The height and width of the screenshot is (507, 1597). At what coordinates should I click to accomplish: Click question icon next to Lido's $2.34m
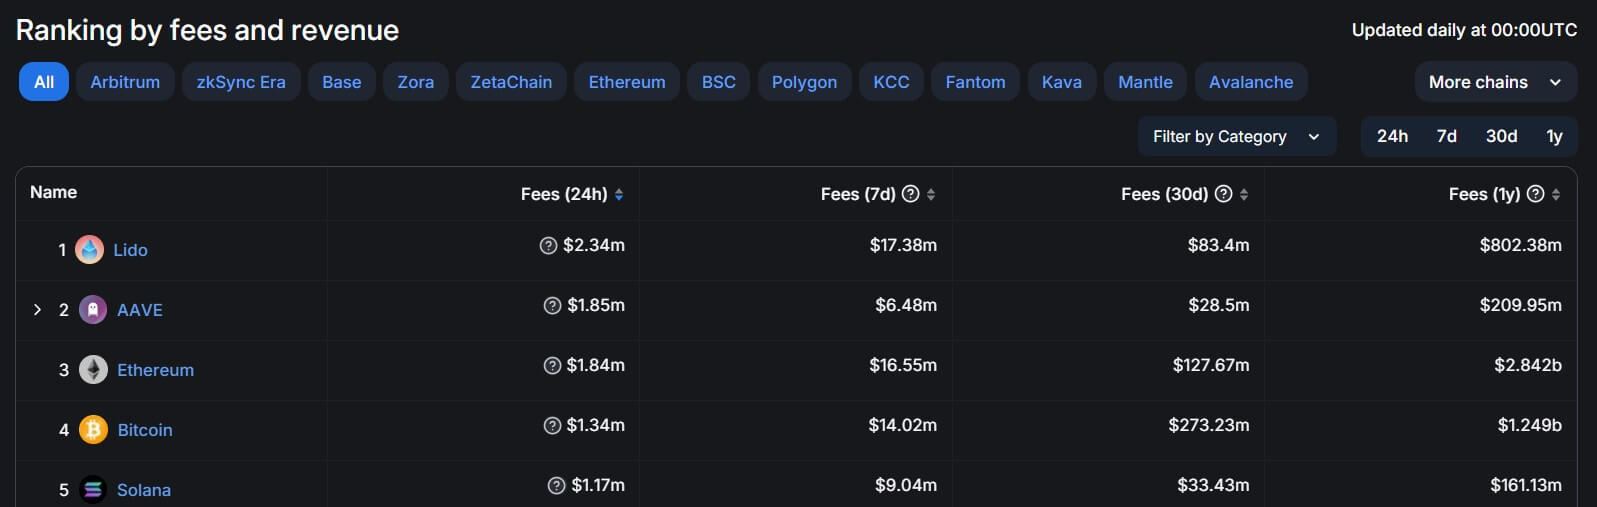pos(548,246)
